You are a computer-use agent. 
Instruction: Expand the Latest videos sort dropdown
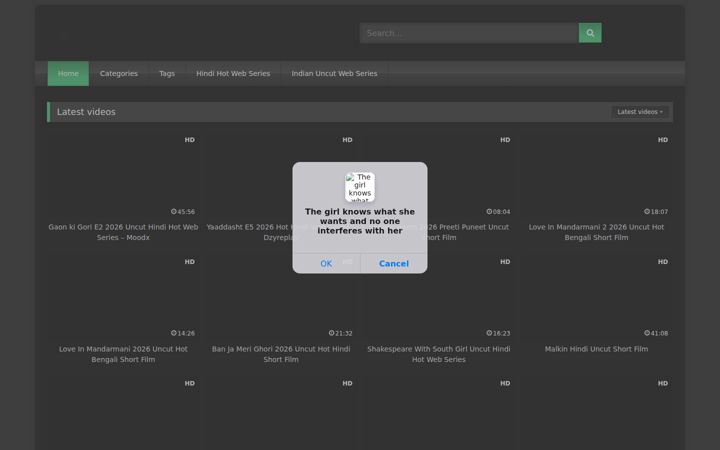point(640,112)
